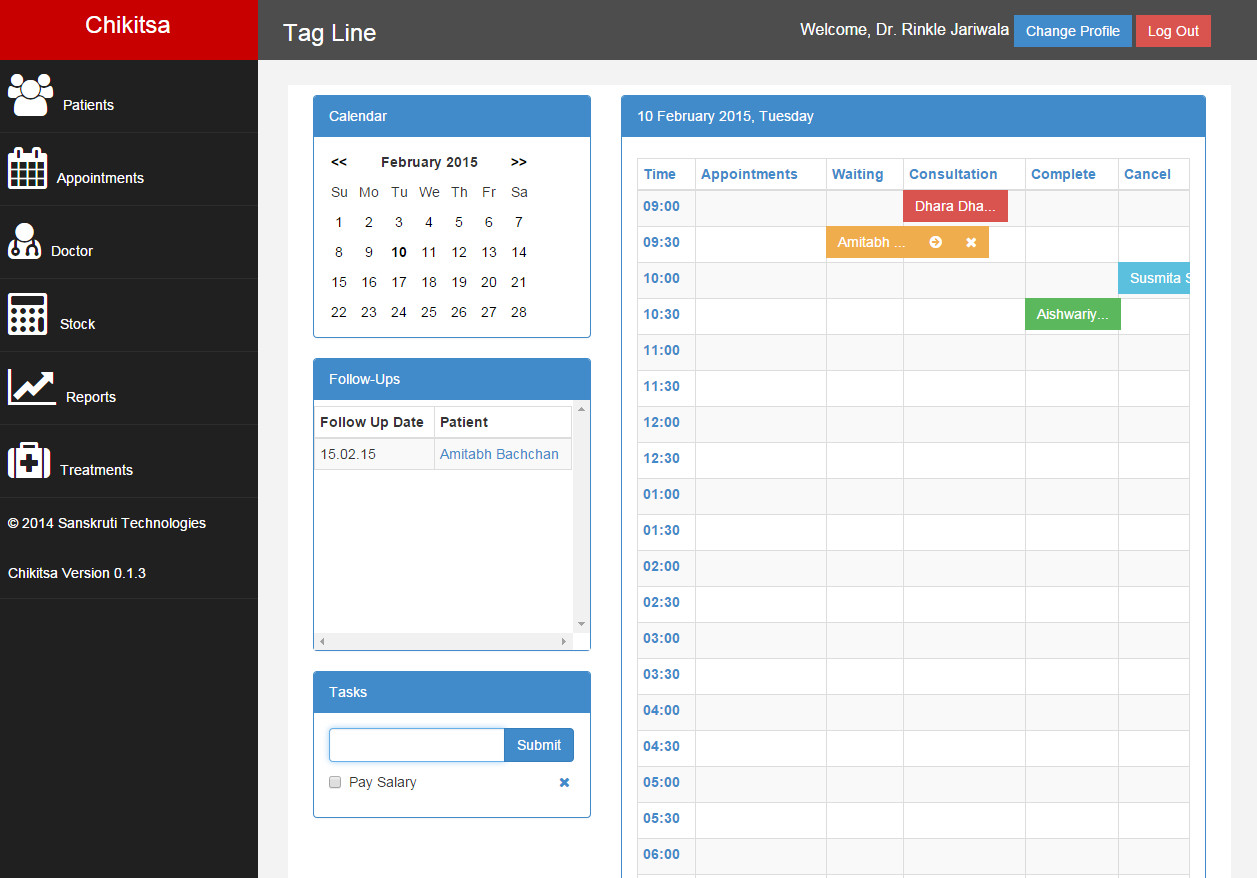
Task: Open Amitabh Bachchan follow-up patient link
Action: click(x=499, y=454)
